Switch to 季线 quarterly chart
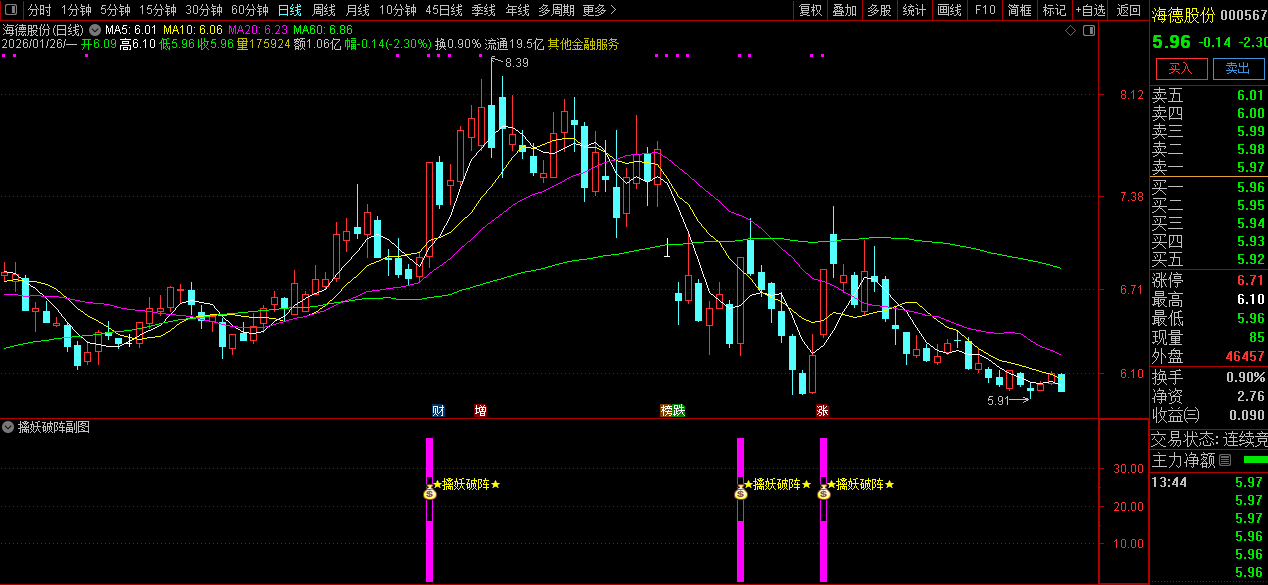 [483, 10]
